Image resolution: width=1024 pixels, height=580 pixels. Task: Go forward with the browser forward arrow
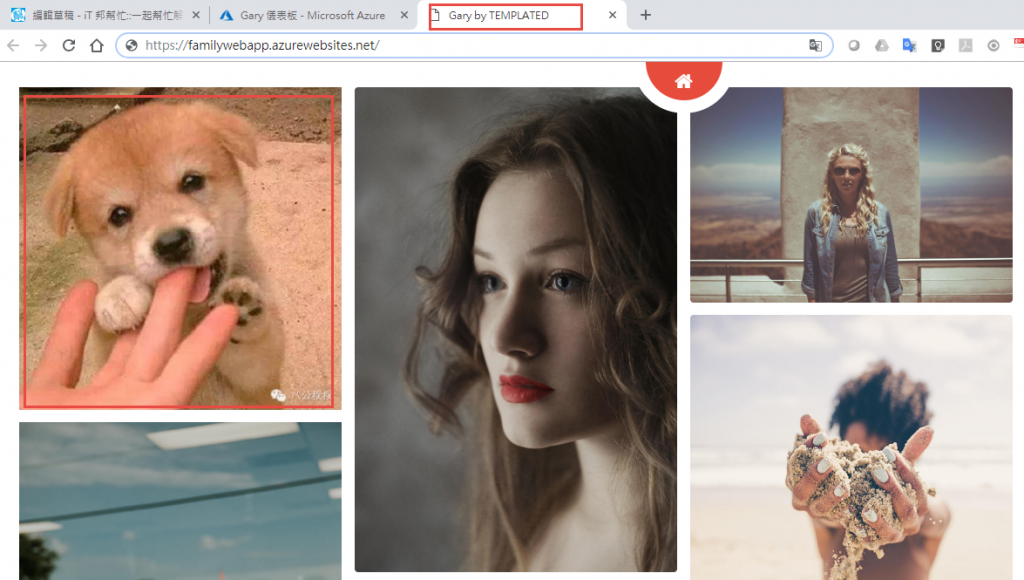click(40, 45)
